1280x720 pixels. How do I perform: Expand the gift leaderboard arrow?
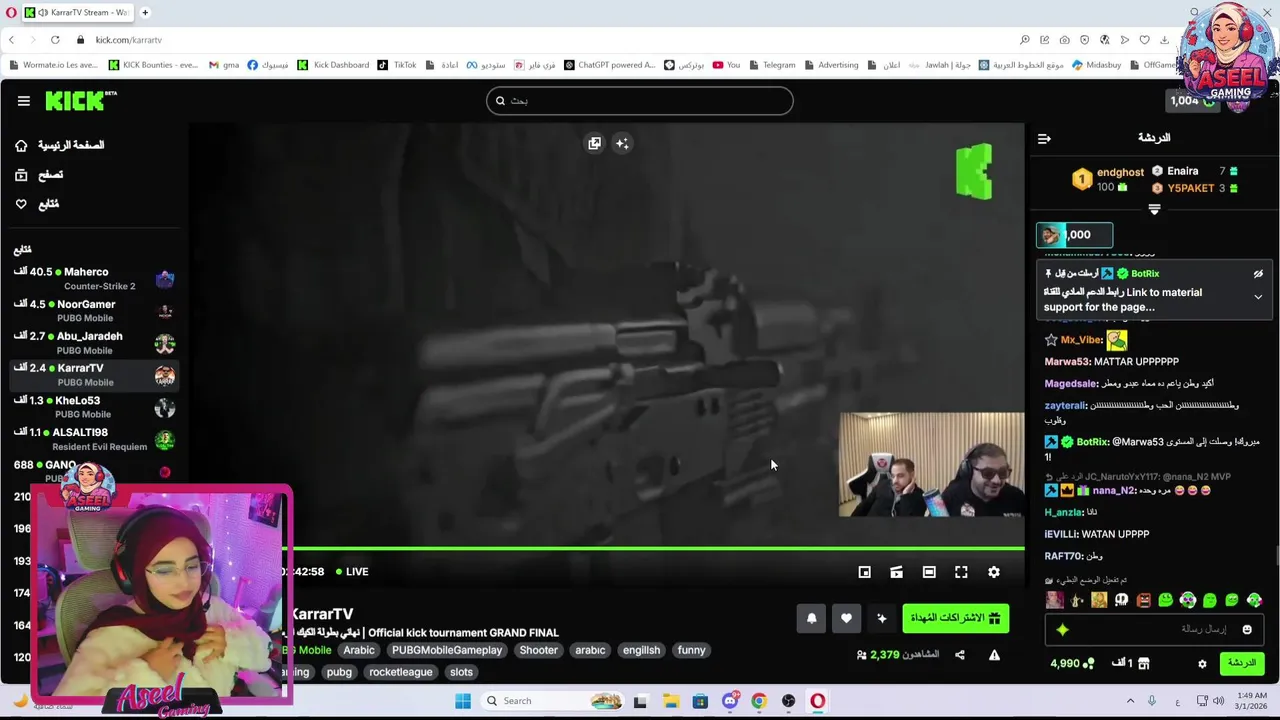(1154, 210)
